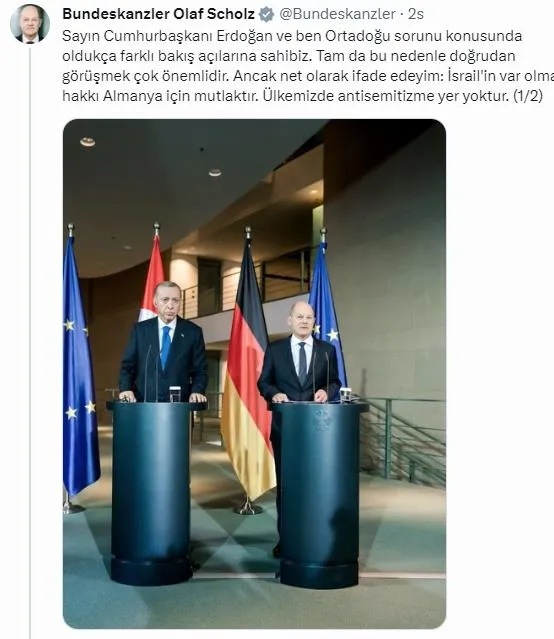Click the ceiling spotlight in the photo

(x=88, y=142)
